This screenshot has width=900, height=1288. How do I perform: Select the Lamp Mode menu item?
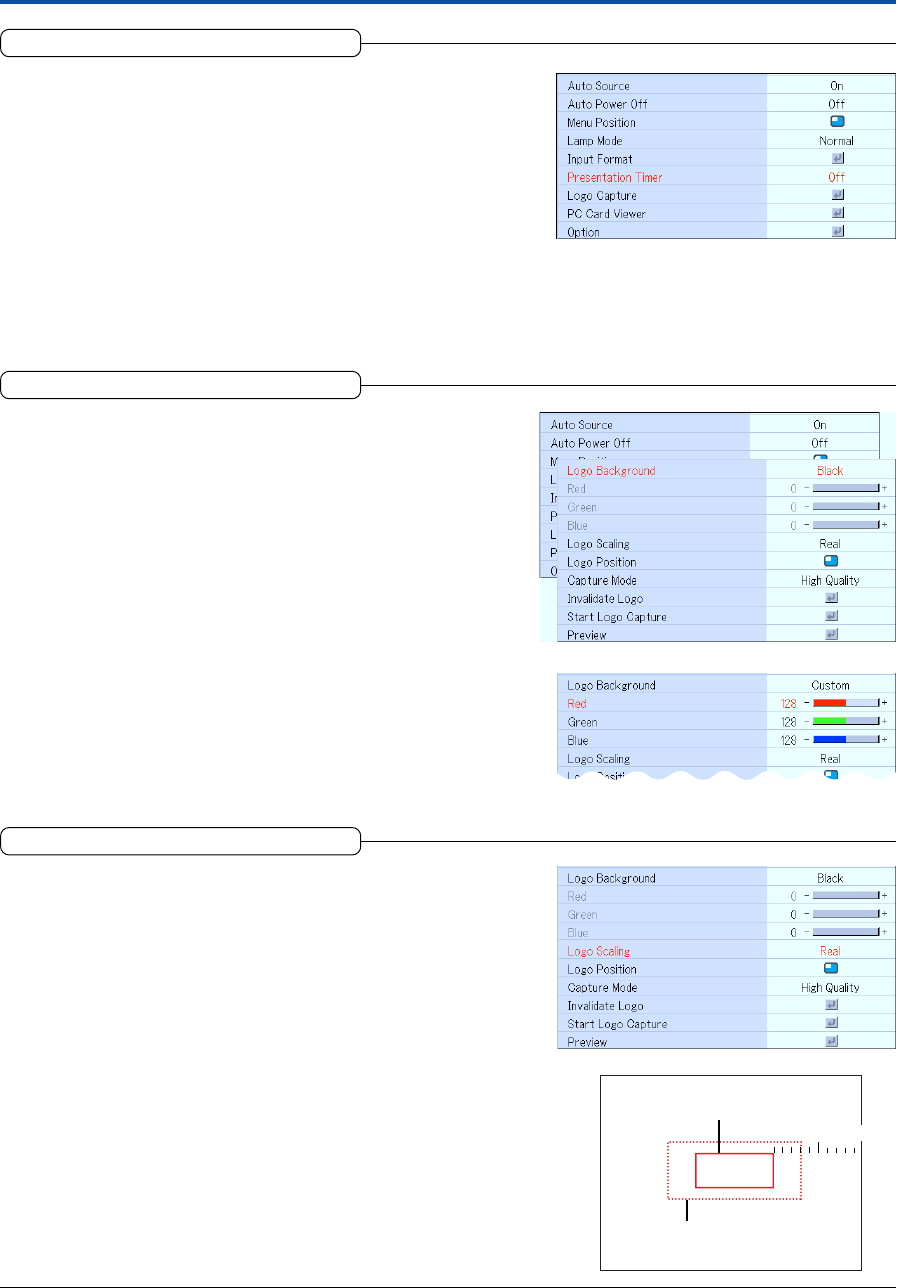pos(594,141)
